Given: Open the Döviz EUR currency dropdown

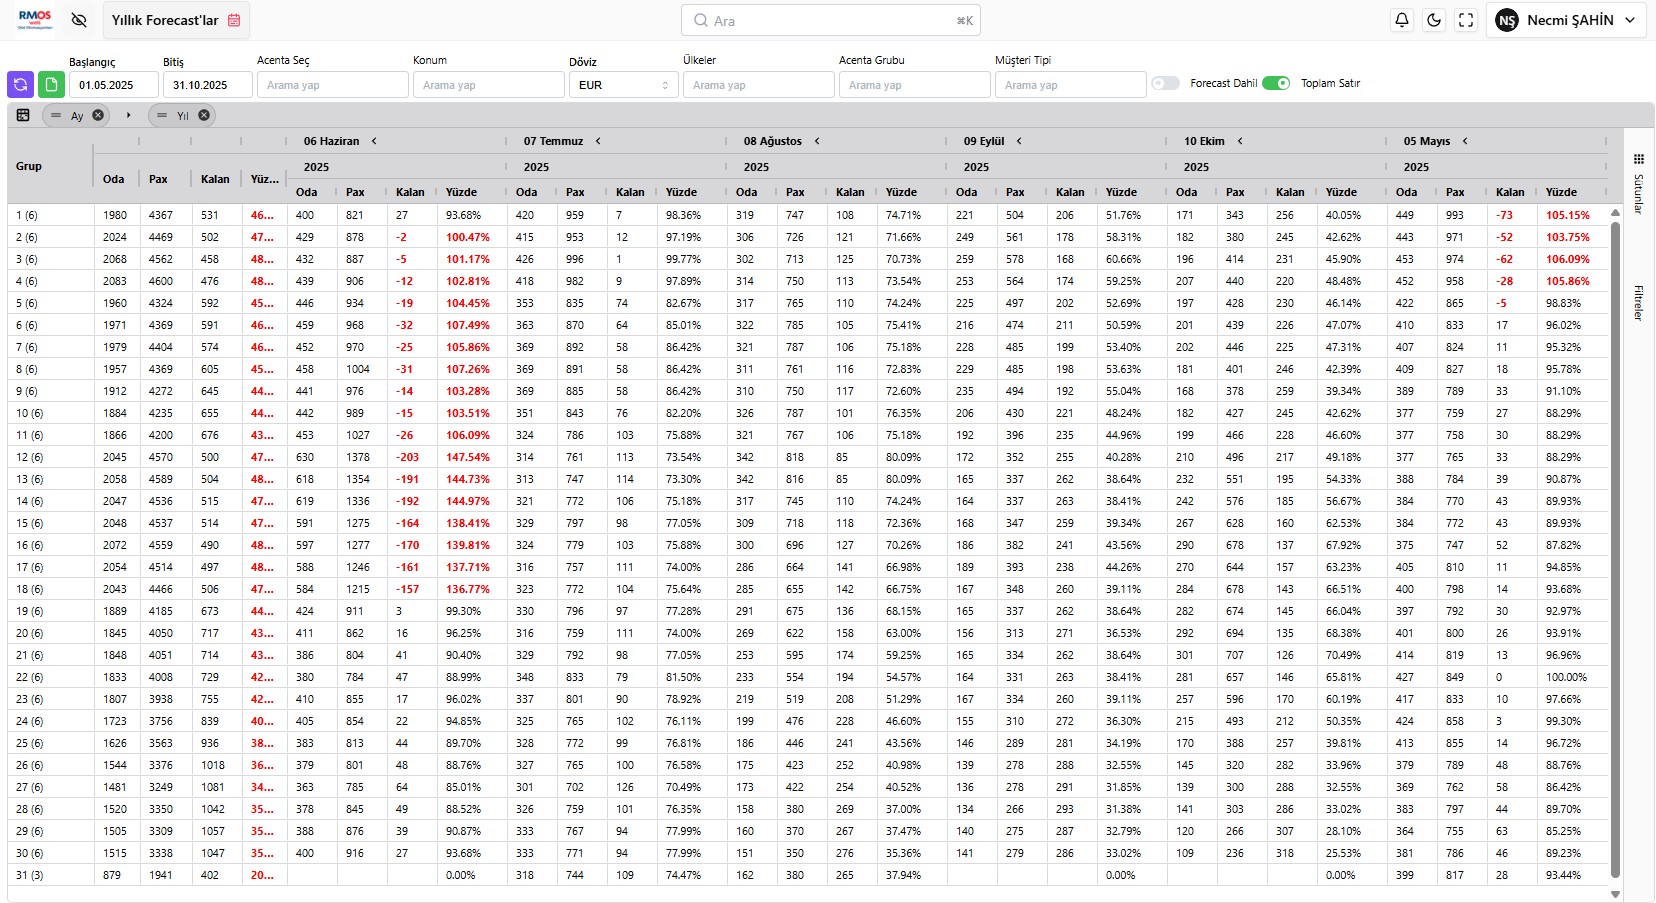Looking at the screenshot, I should pyautogui.click(x=623, y=85).
